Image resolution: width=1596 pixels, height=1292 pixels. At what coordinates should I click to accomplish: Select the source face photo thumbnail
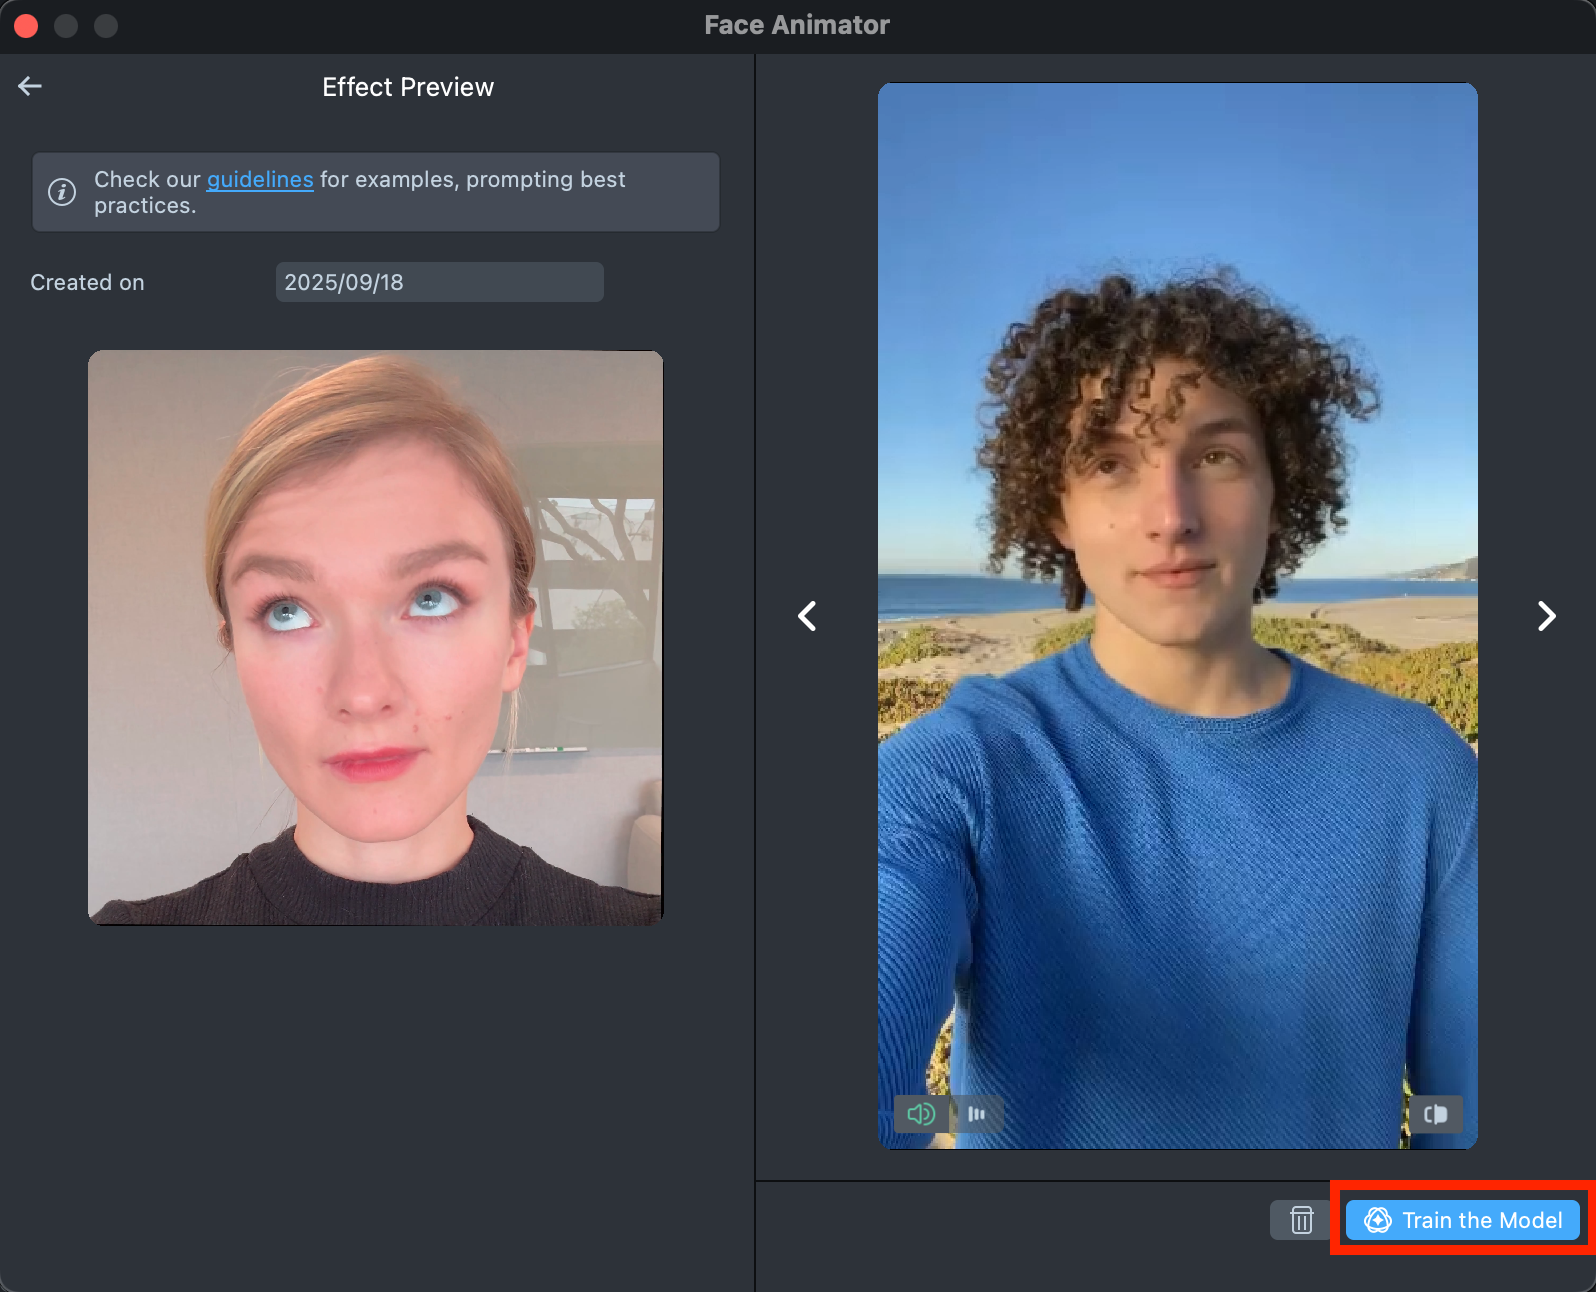click(x=375, y=637)
